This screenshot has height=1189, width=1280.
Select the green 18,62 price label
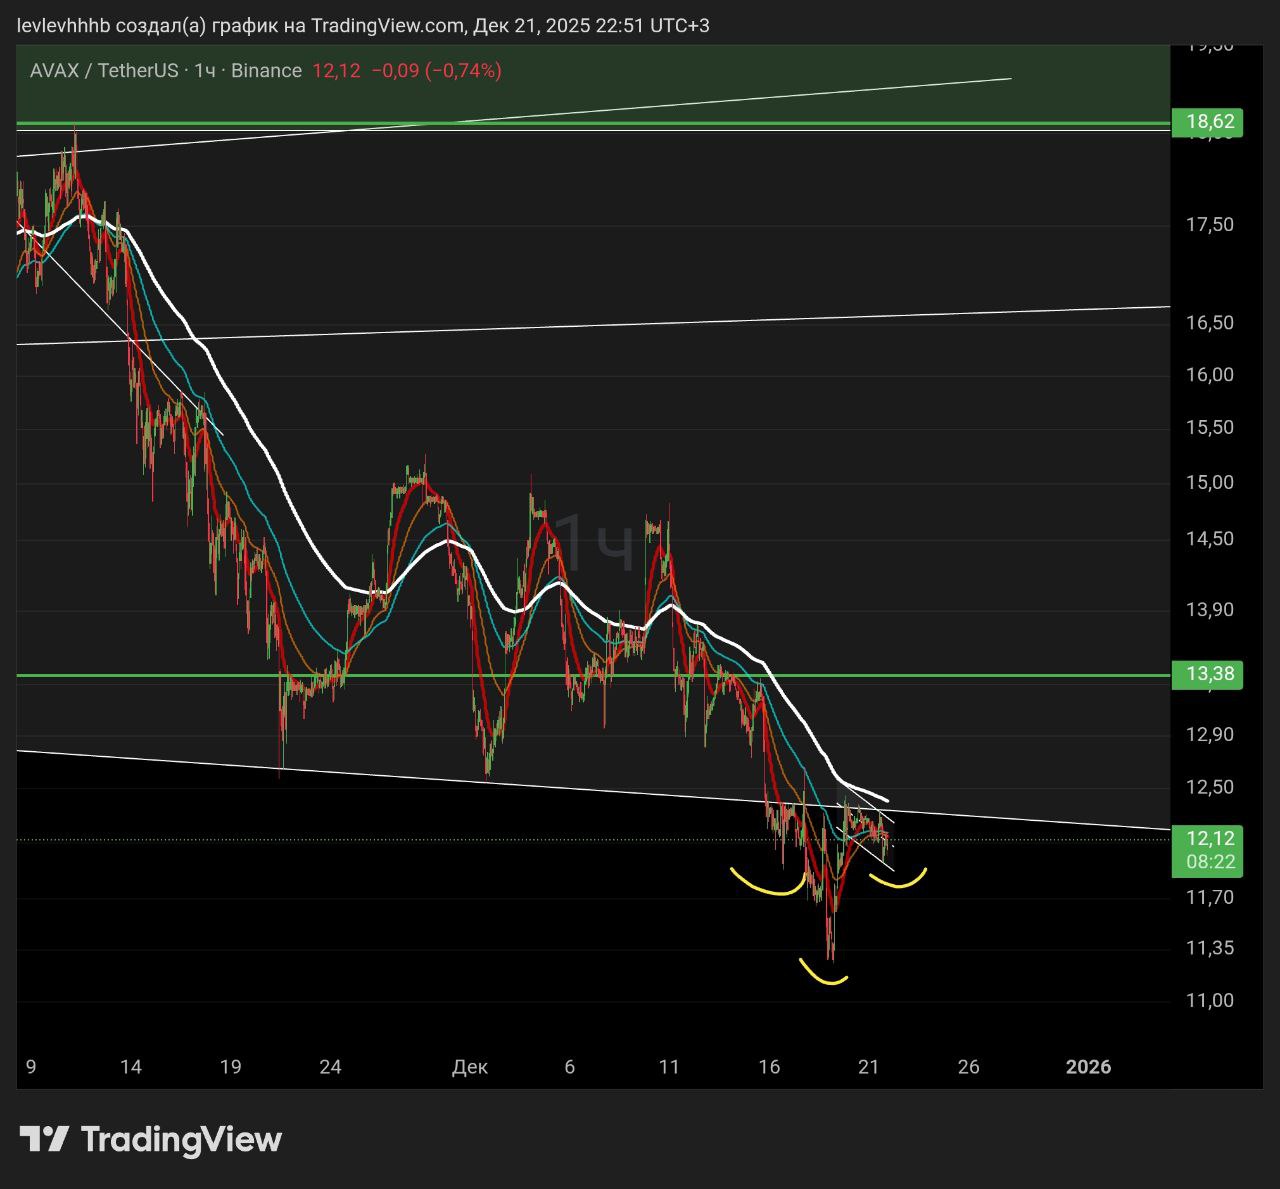(x=1210, y=123)
